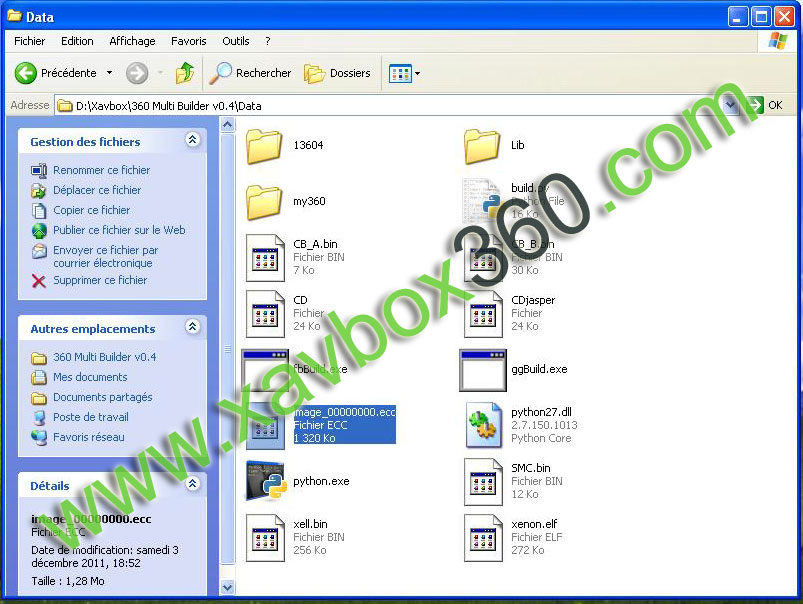Select the 13604 folder icon
Screen dimensions: 803x604
pos(264,147)
